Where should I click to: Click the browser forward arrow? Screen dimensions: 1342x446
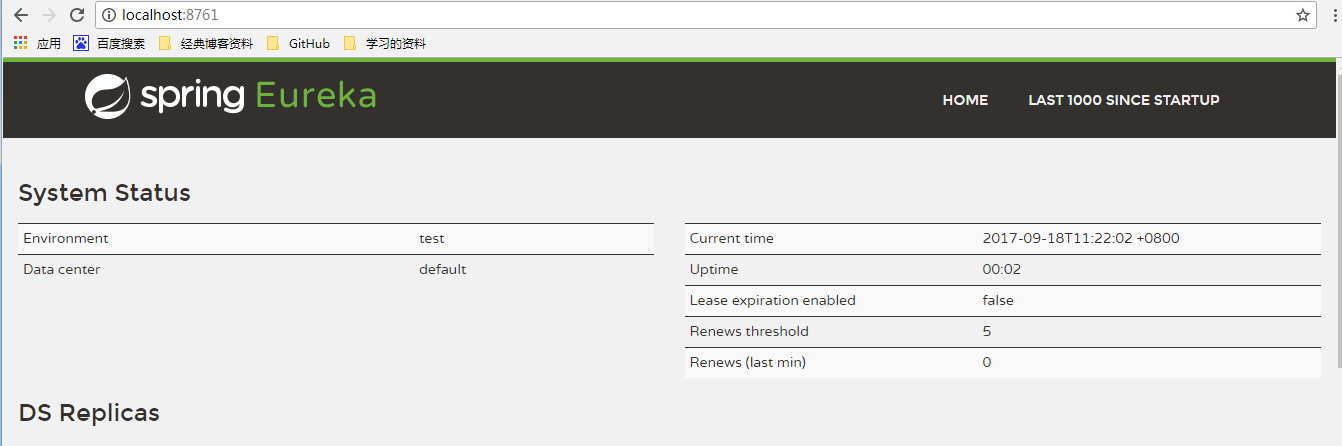point(48,15)
